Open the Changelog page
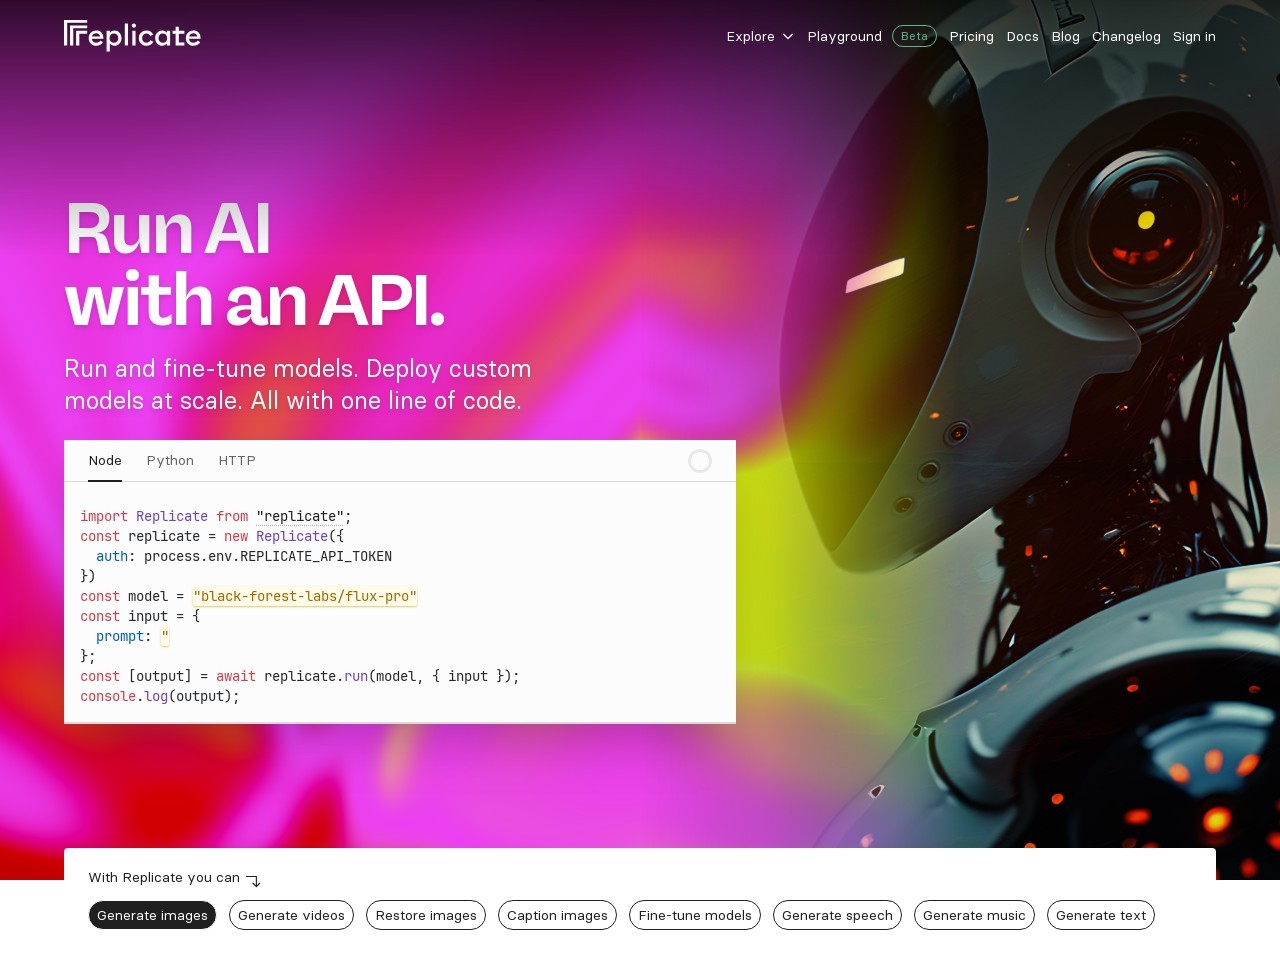Viewport: 1280px width, 960px height. pyautogui.click(x=1126, y=37)
